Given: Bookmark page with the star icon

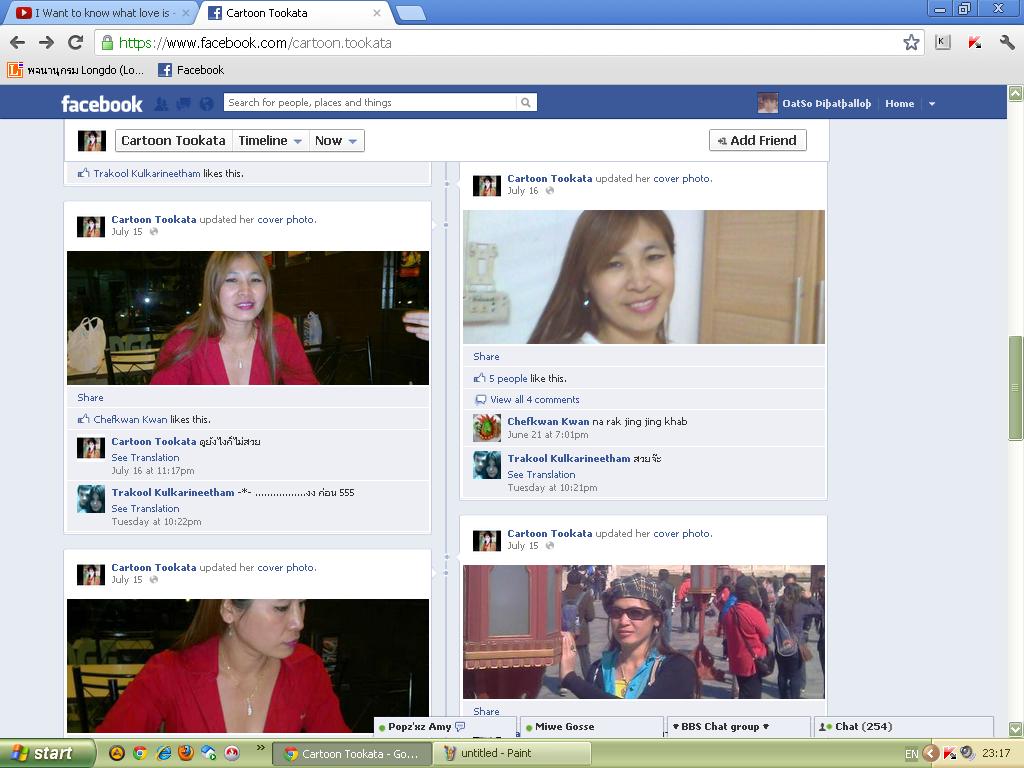Looking at the screenshot, I should (911, 42).
